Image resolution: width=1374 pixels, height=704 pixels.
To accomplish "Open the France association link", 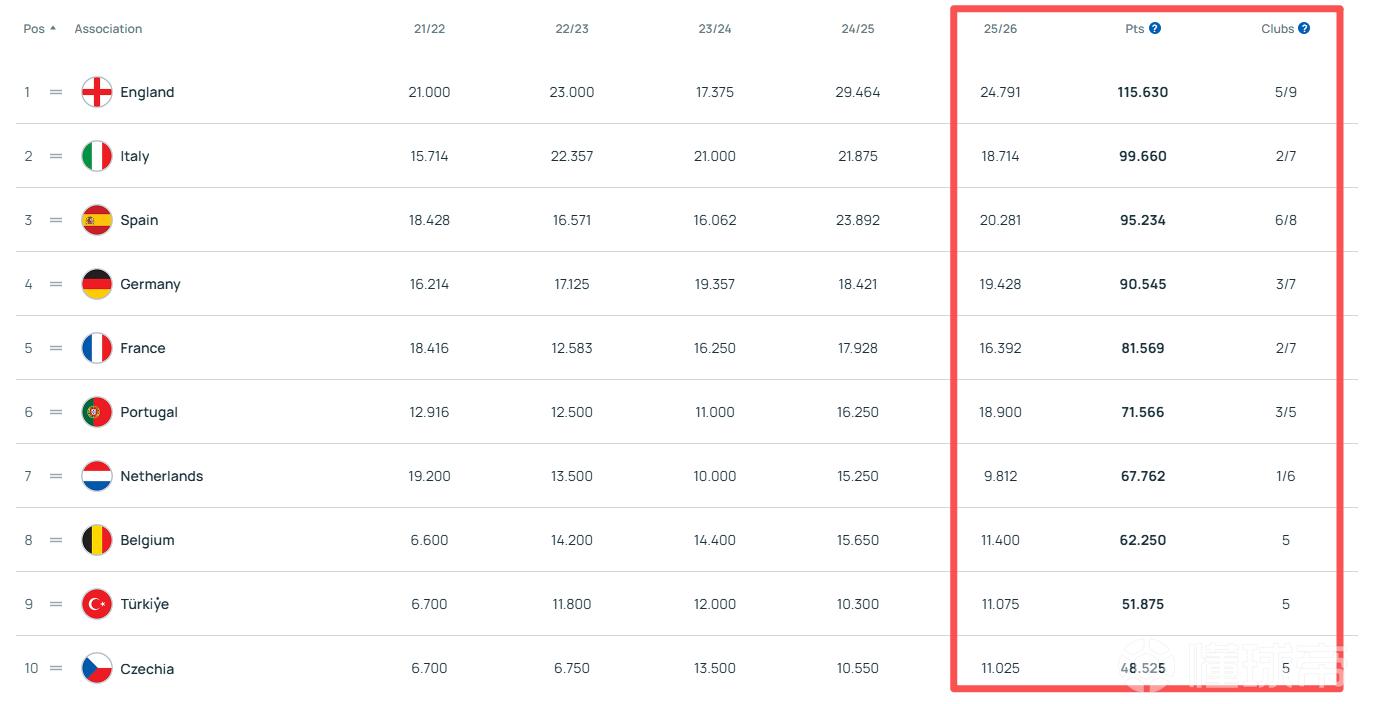I will pos(143,348).
